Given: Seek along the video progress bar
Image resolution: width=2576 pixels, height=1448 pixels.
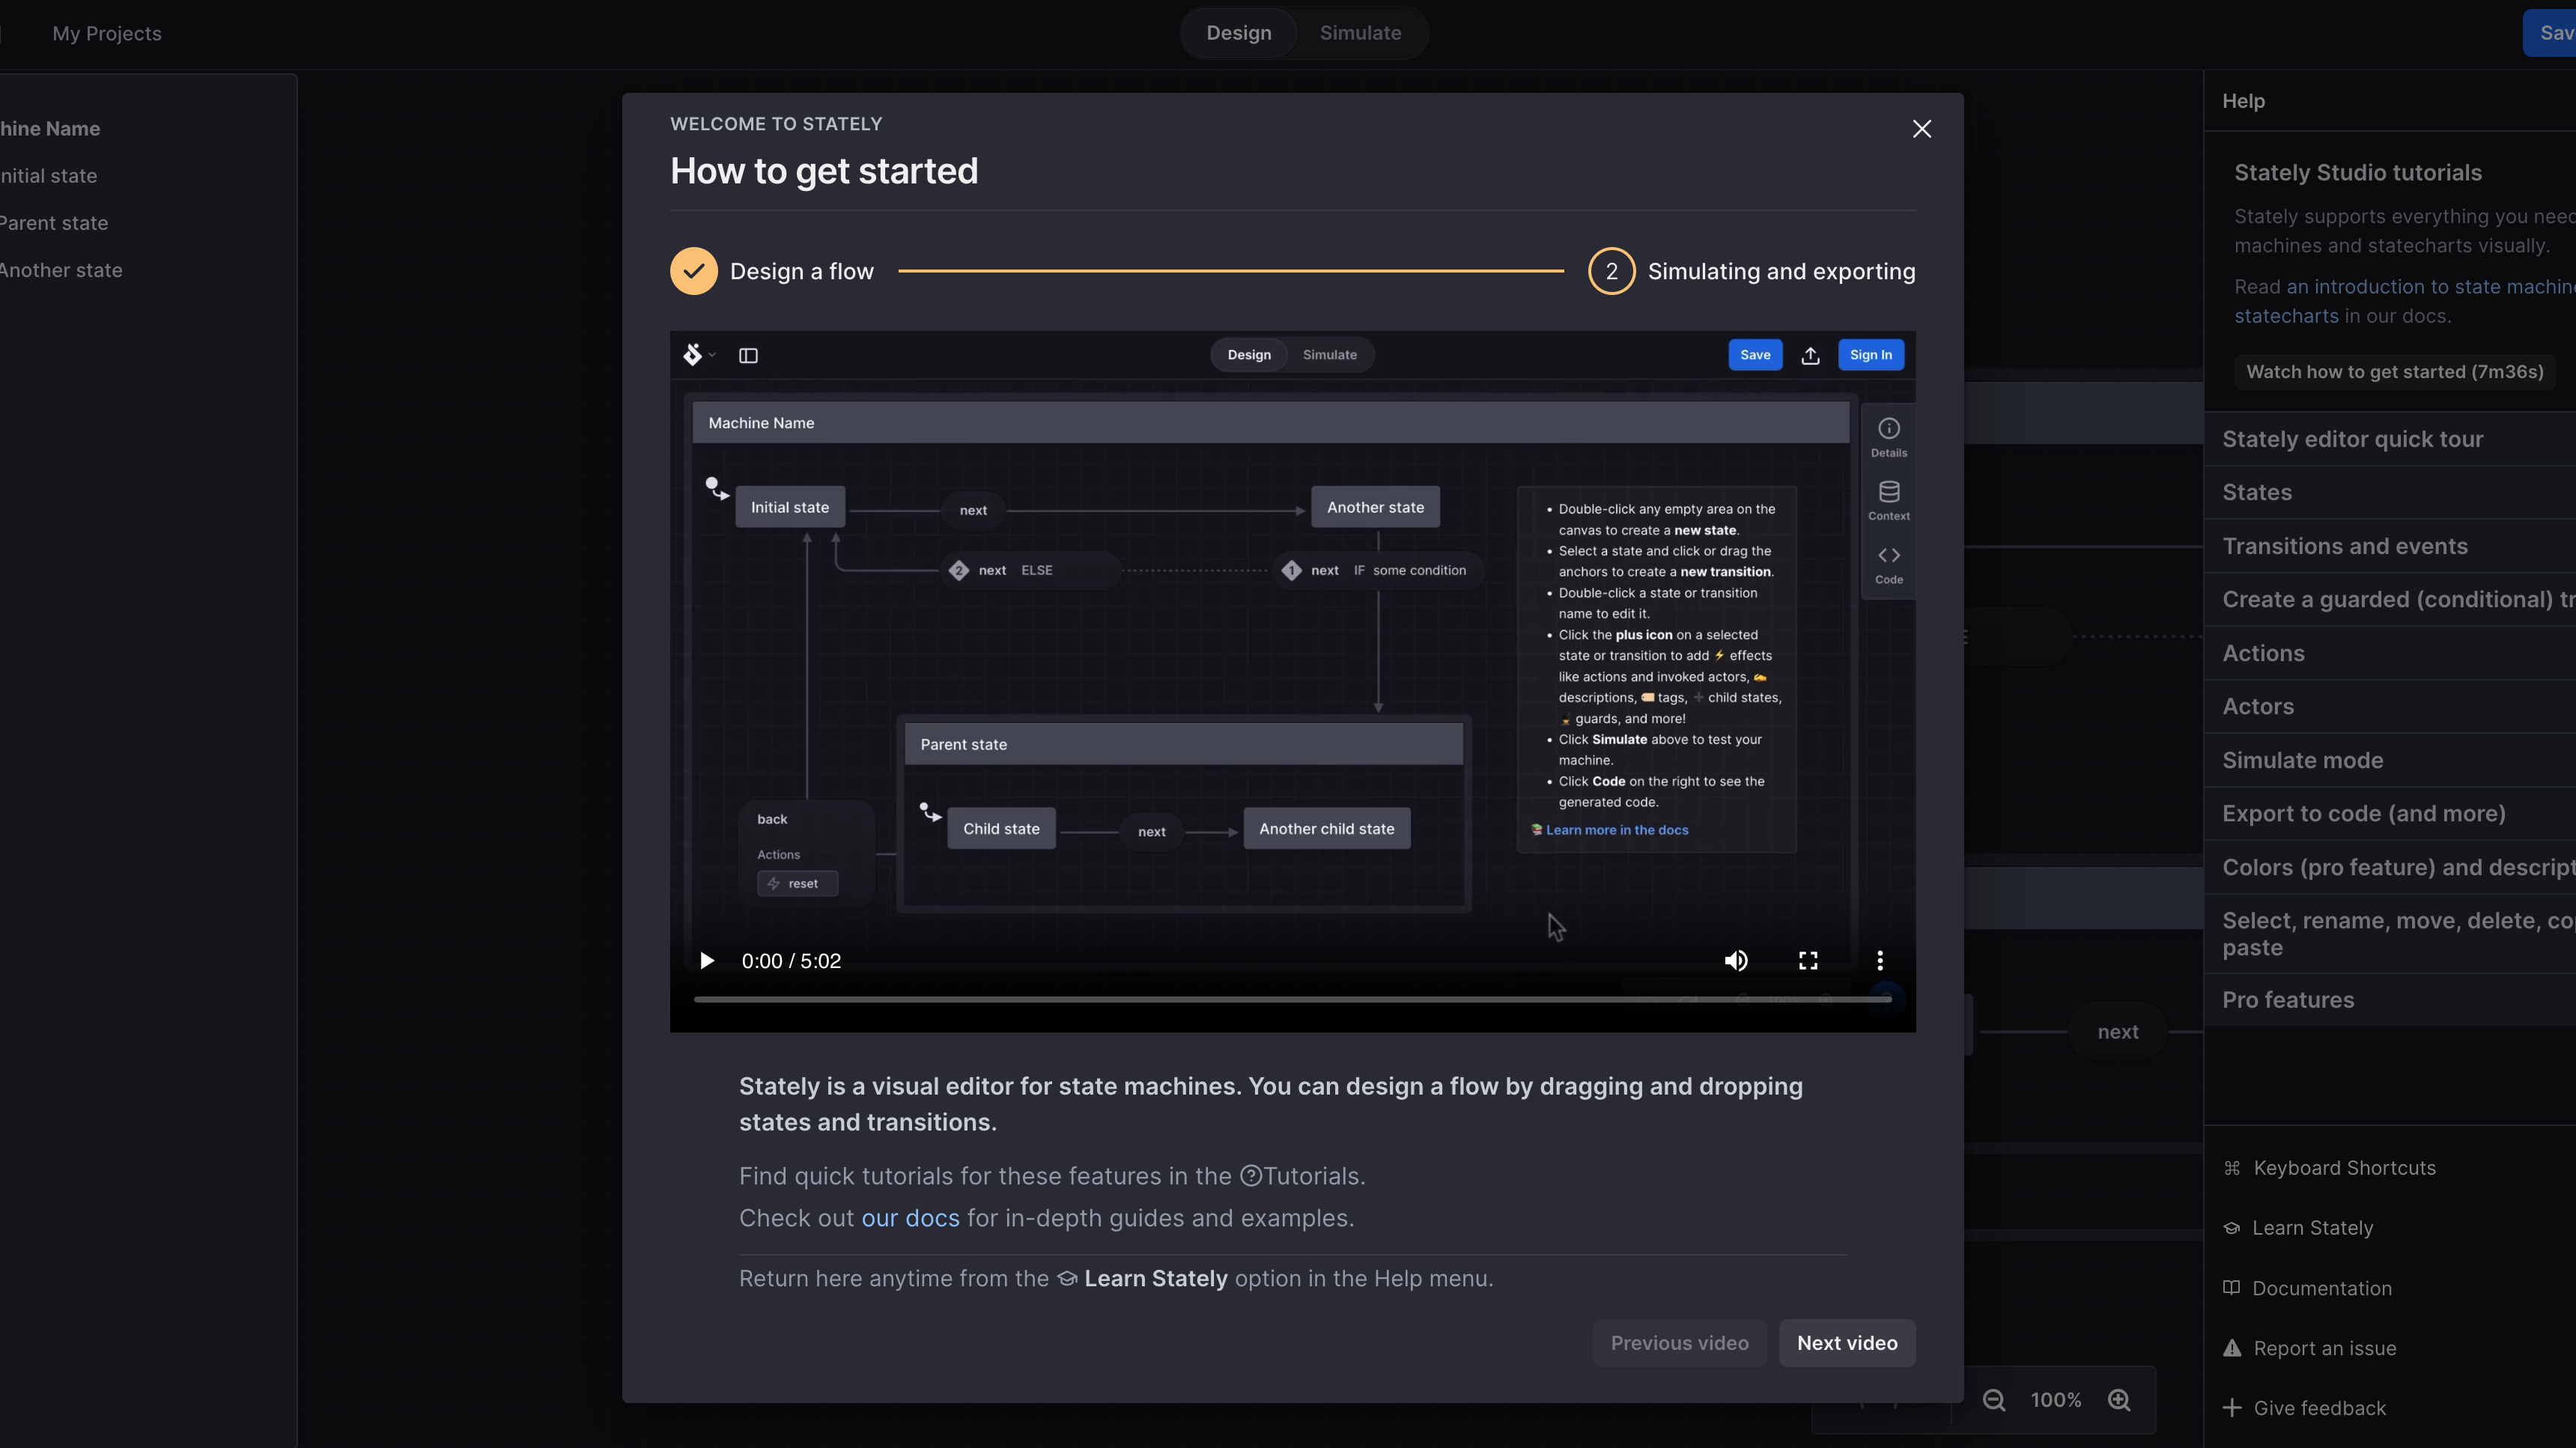Looking at the screenshot, I should [1290, 999].
